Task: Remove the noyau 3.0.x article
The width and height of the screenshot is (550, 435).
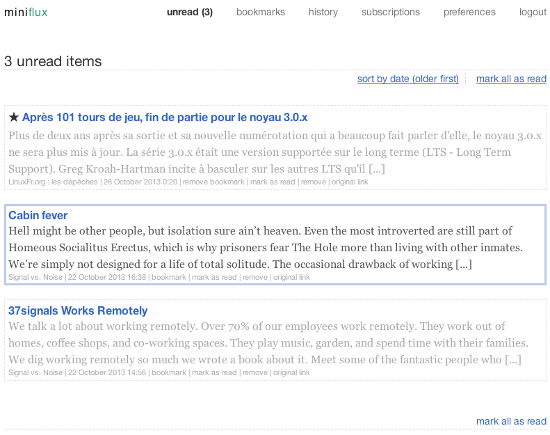Action: click(x=314, y=182)
